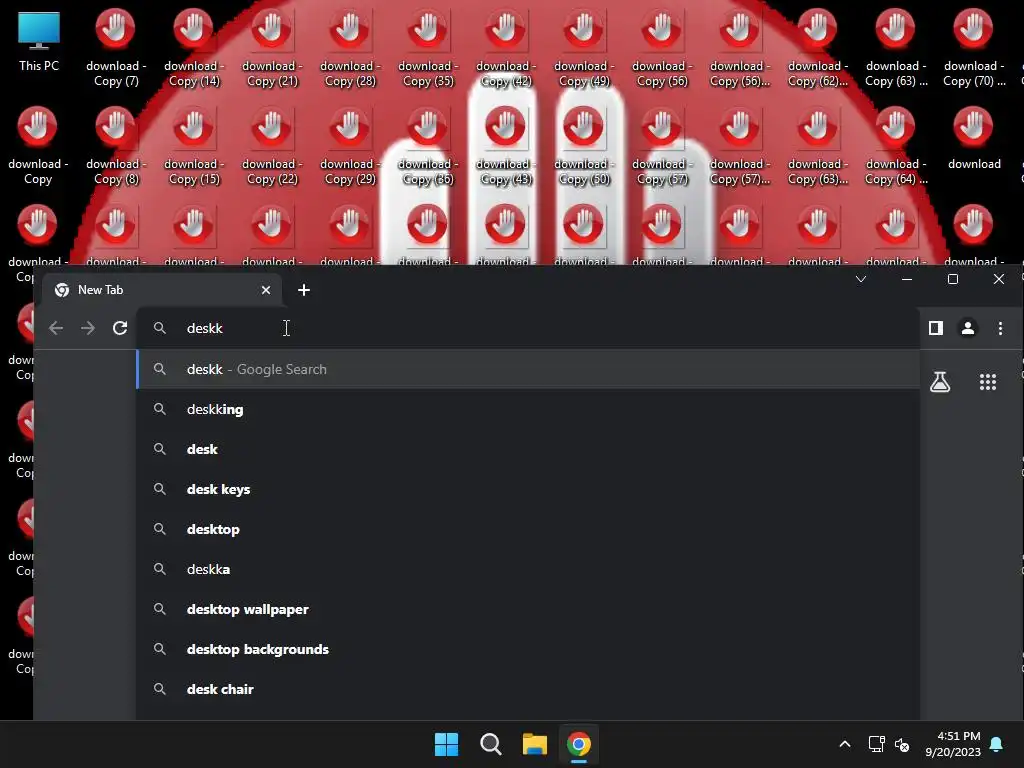
Task: Switch to the New Tab tab
Action: click(x=162, y=290)
